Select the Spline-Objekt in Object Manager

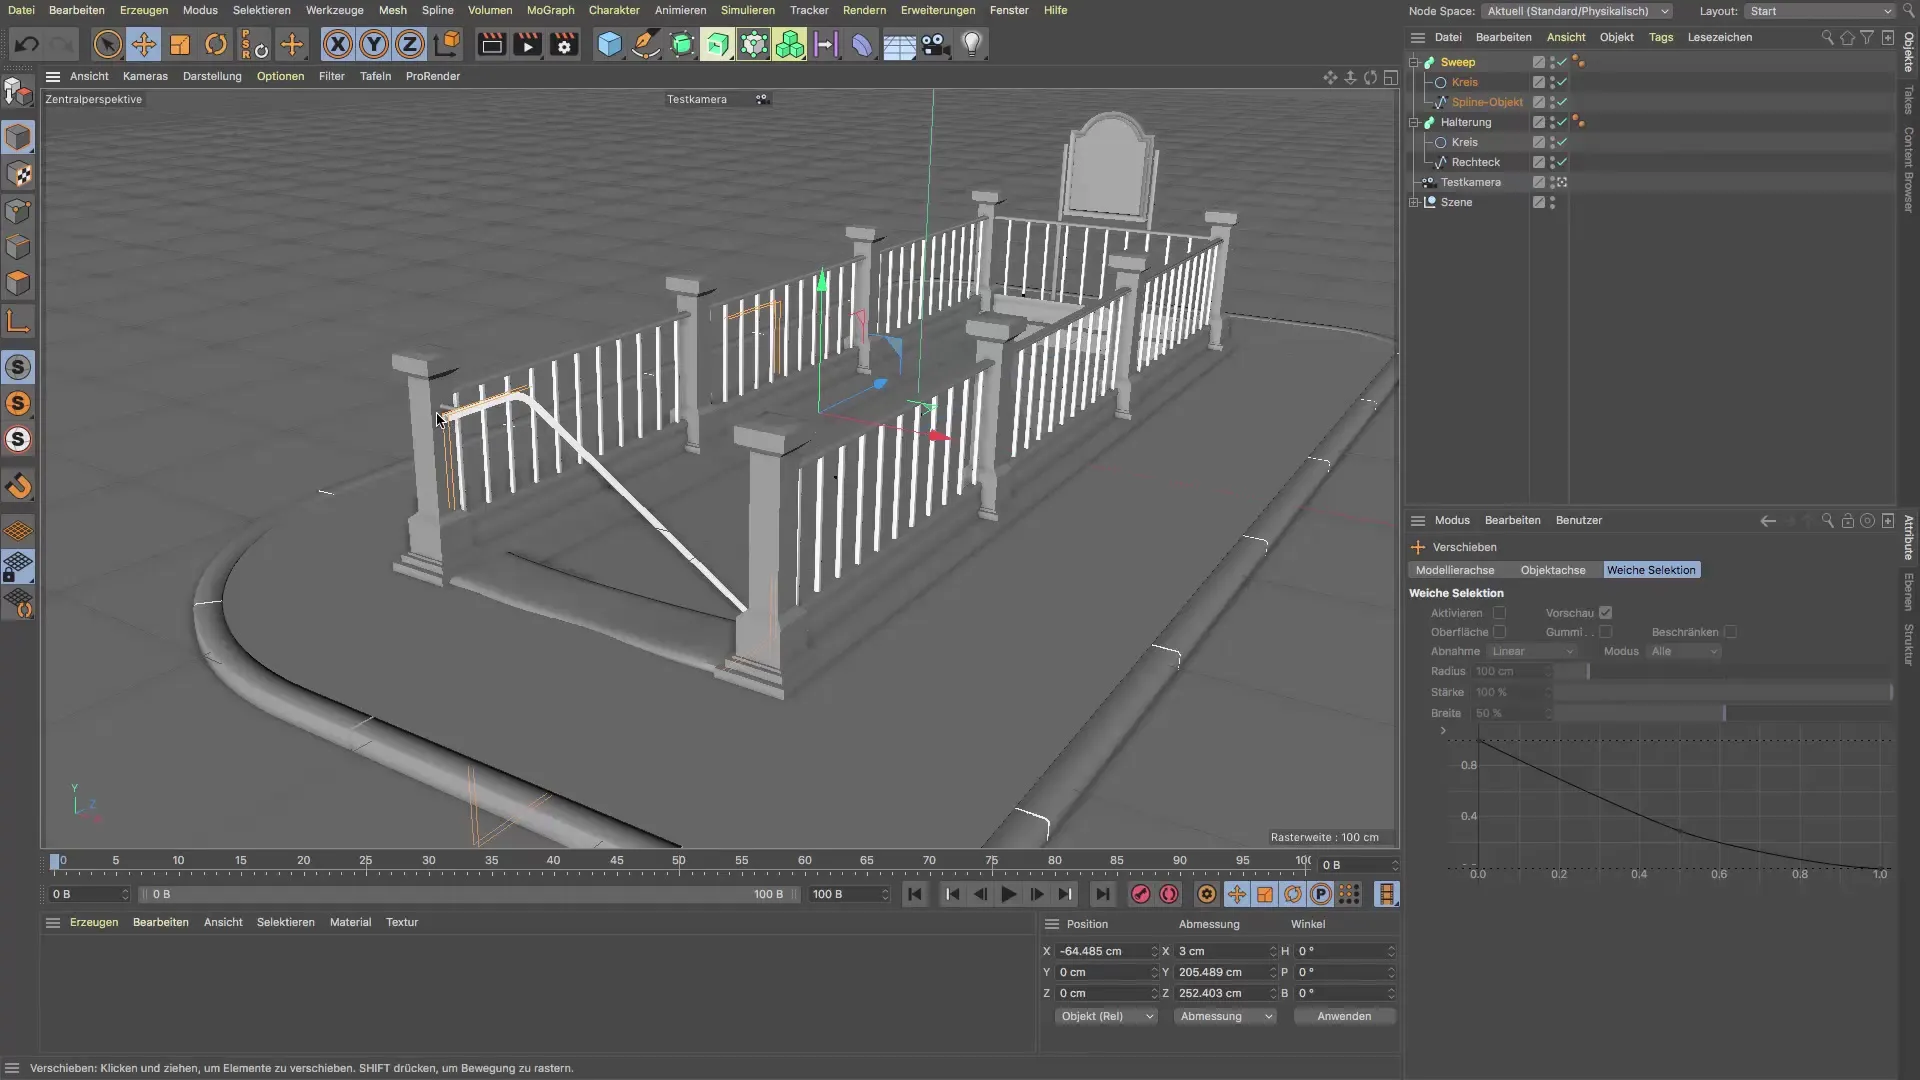pyautogui.click(x=1487, y=102)
